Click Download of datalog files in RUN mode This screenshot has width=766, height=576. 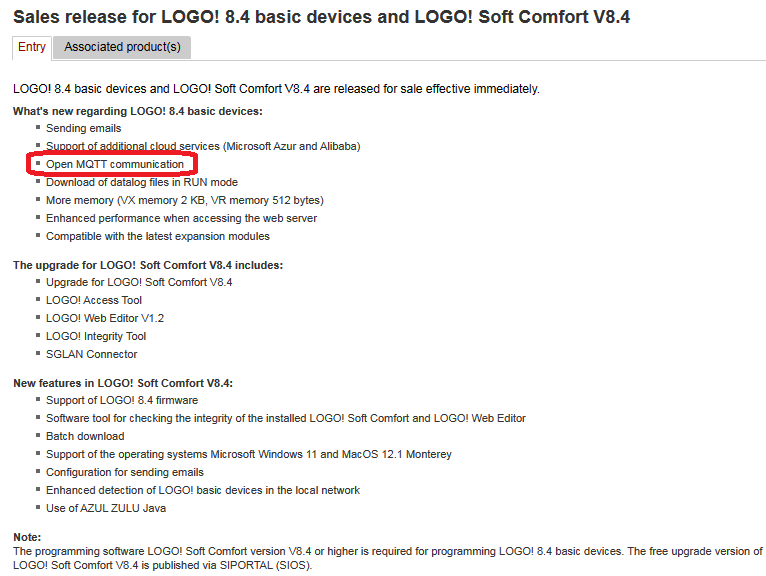coord(142,182)
